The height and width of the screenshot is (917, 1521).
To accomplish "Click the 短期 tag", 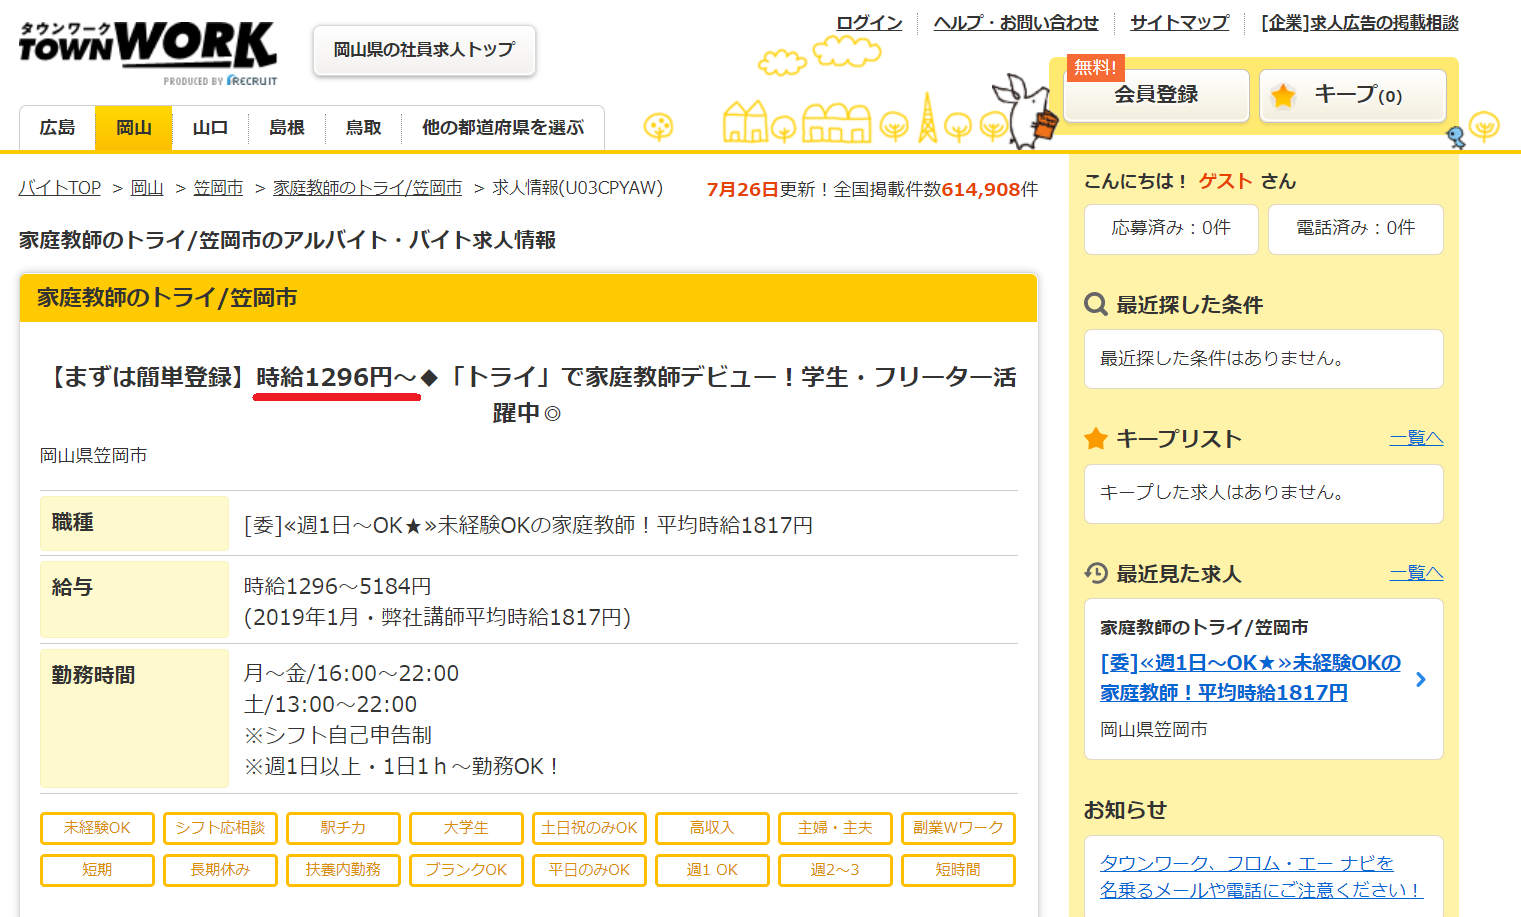I will click(97, 870).
